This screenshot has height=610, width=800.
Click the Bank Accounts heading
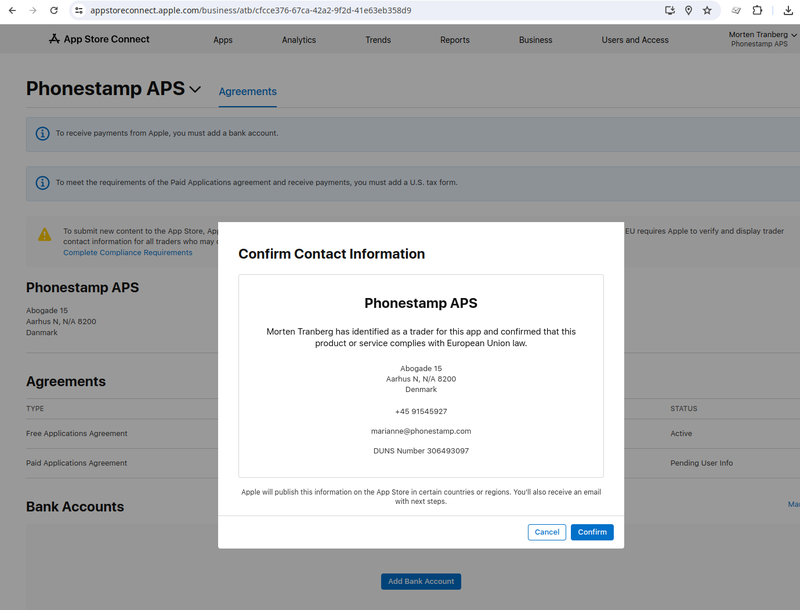click(x=75, y=506)
